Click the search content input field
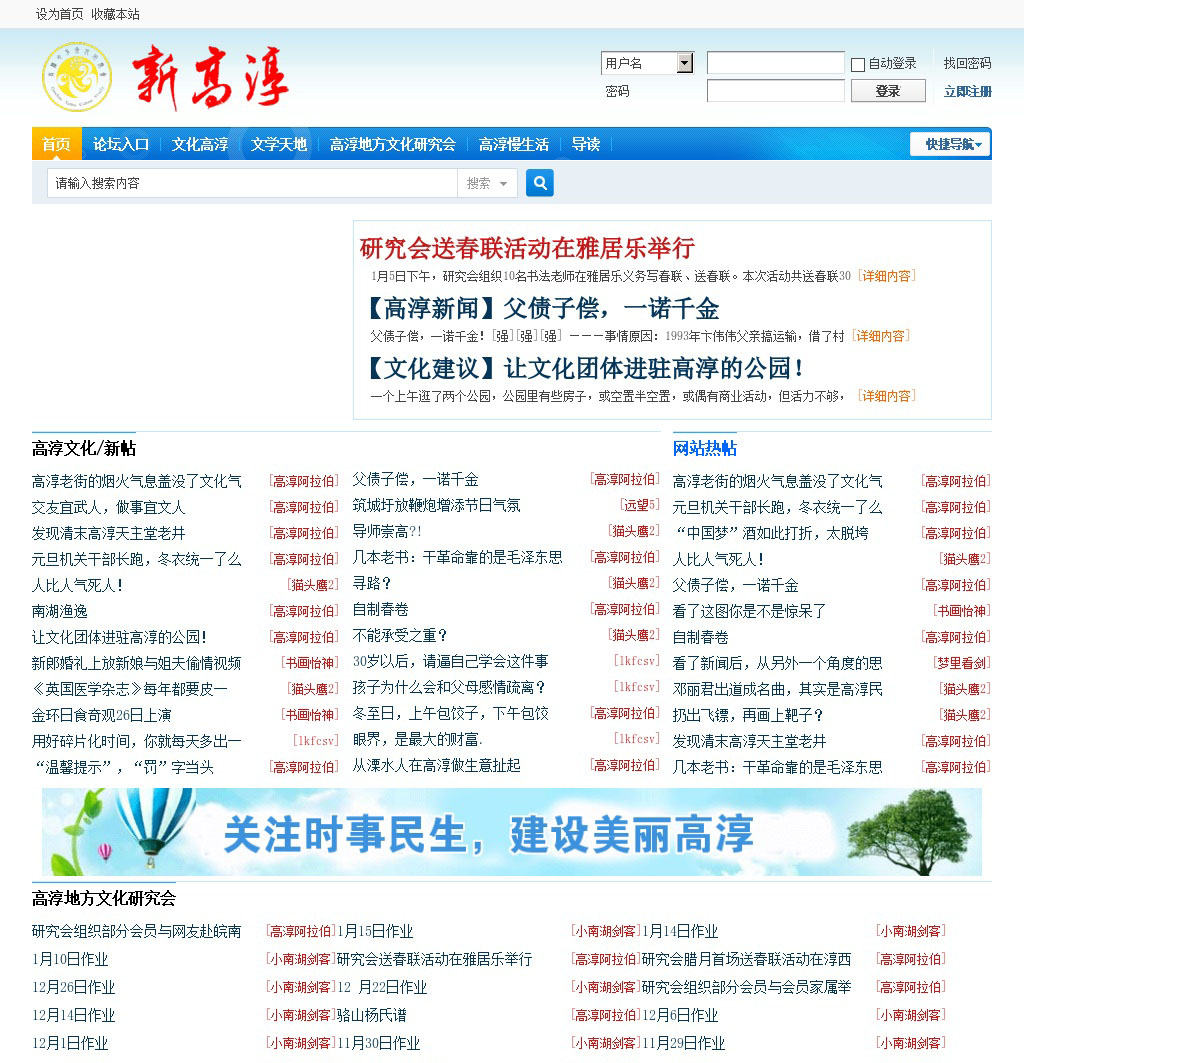This screenshot has width=1200, height=1063. pos(252,183)
